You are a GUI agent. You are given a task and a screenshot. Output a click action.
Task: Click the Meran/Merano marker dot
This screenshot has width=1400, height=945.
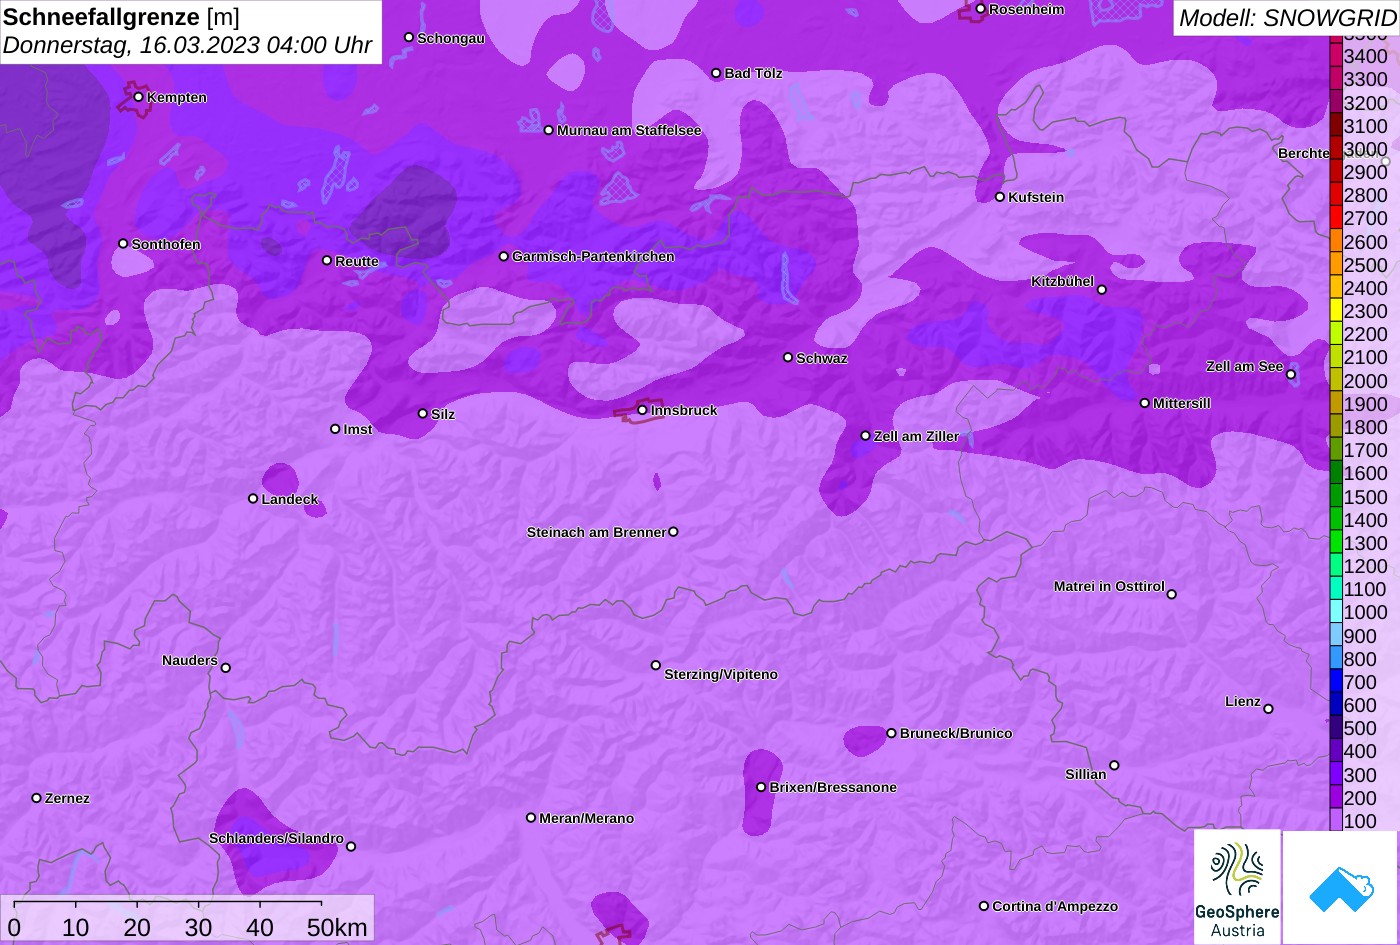pos(531,818)
